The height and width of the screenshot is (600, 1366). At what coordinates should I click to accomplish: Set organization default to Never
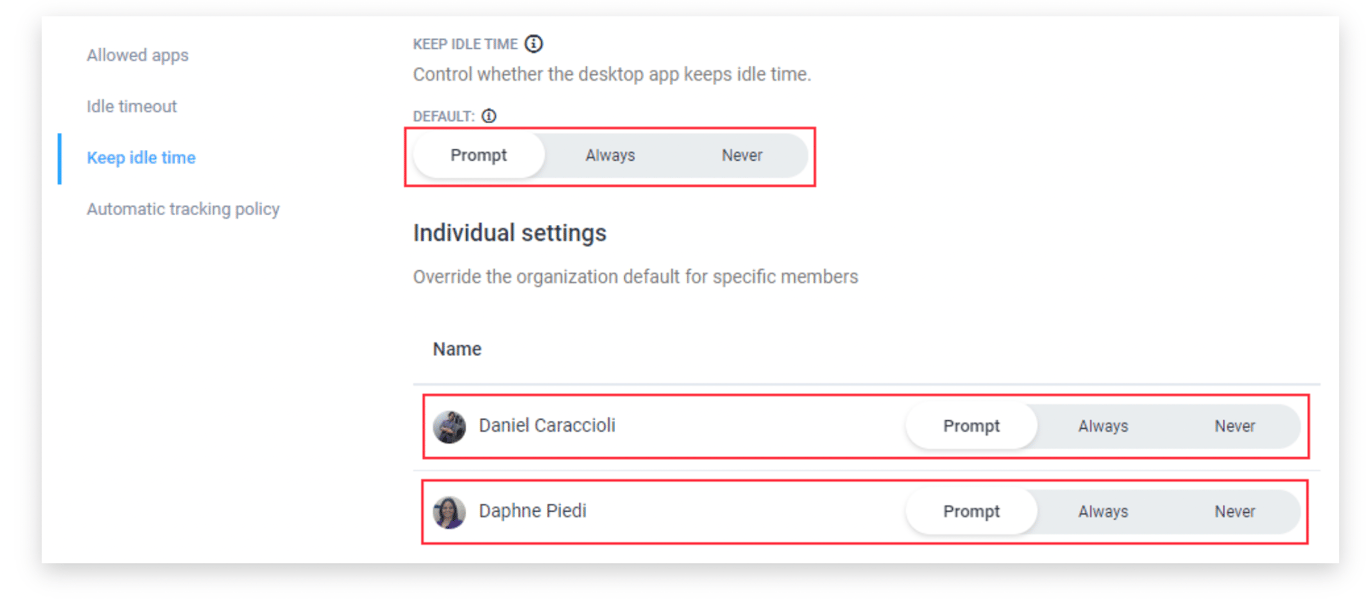pos(742,156)
